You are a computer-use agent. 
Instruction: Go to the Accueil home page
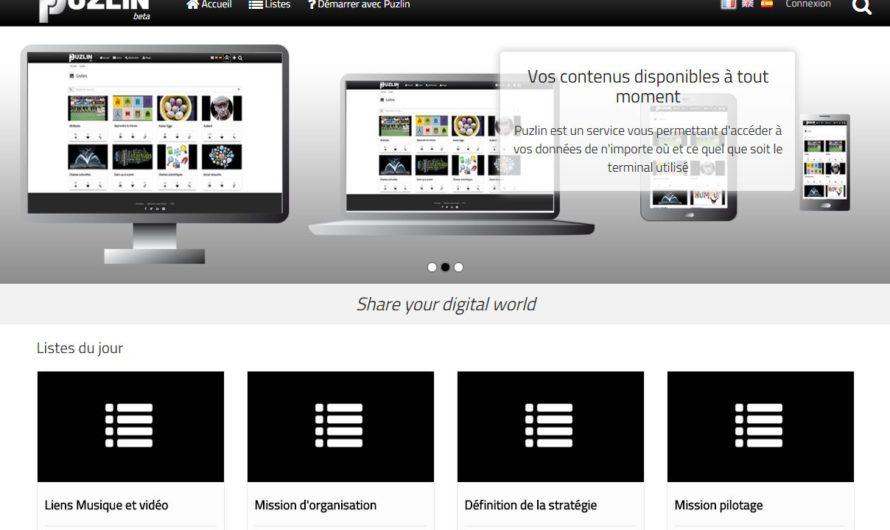click(x=209, y=5)
